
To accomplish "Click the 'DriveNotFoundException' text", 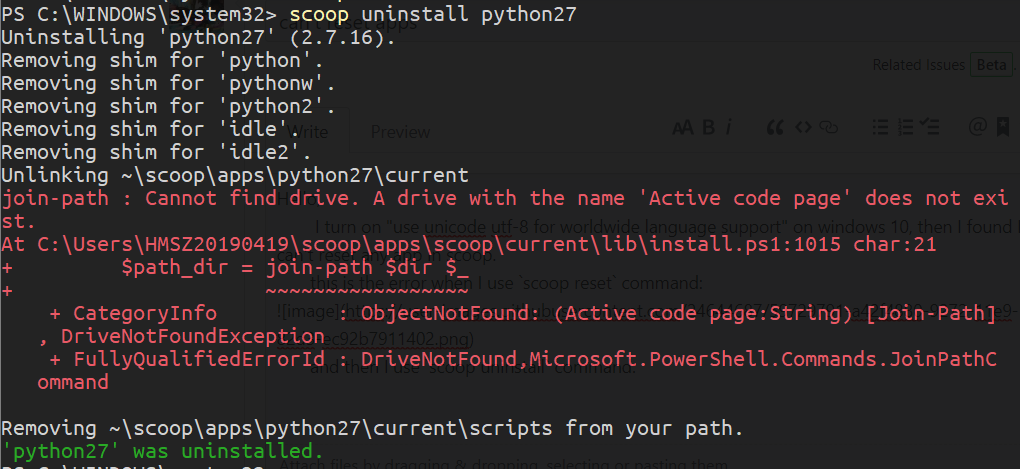I will (193, 336).
